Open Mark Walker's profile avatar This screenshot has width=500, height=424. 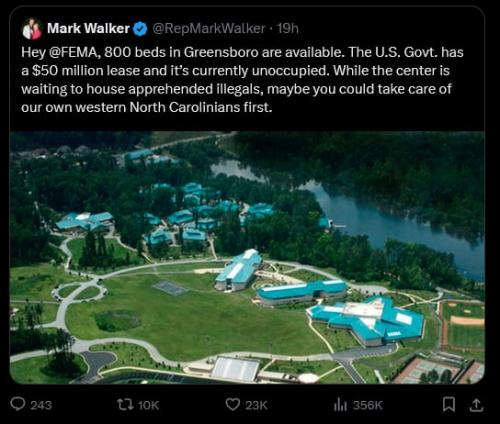(32, 29)
